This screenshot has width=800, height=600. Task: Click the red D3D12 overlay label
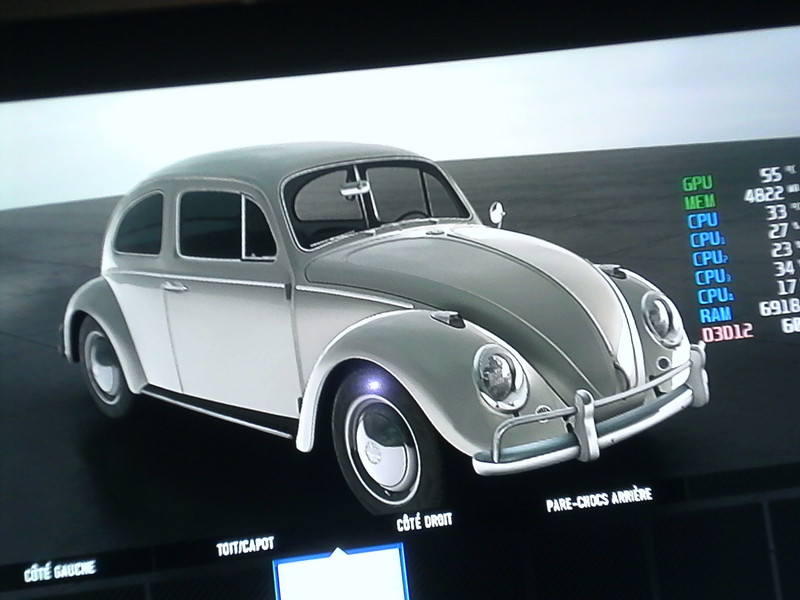click(727, 333)
